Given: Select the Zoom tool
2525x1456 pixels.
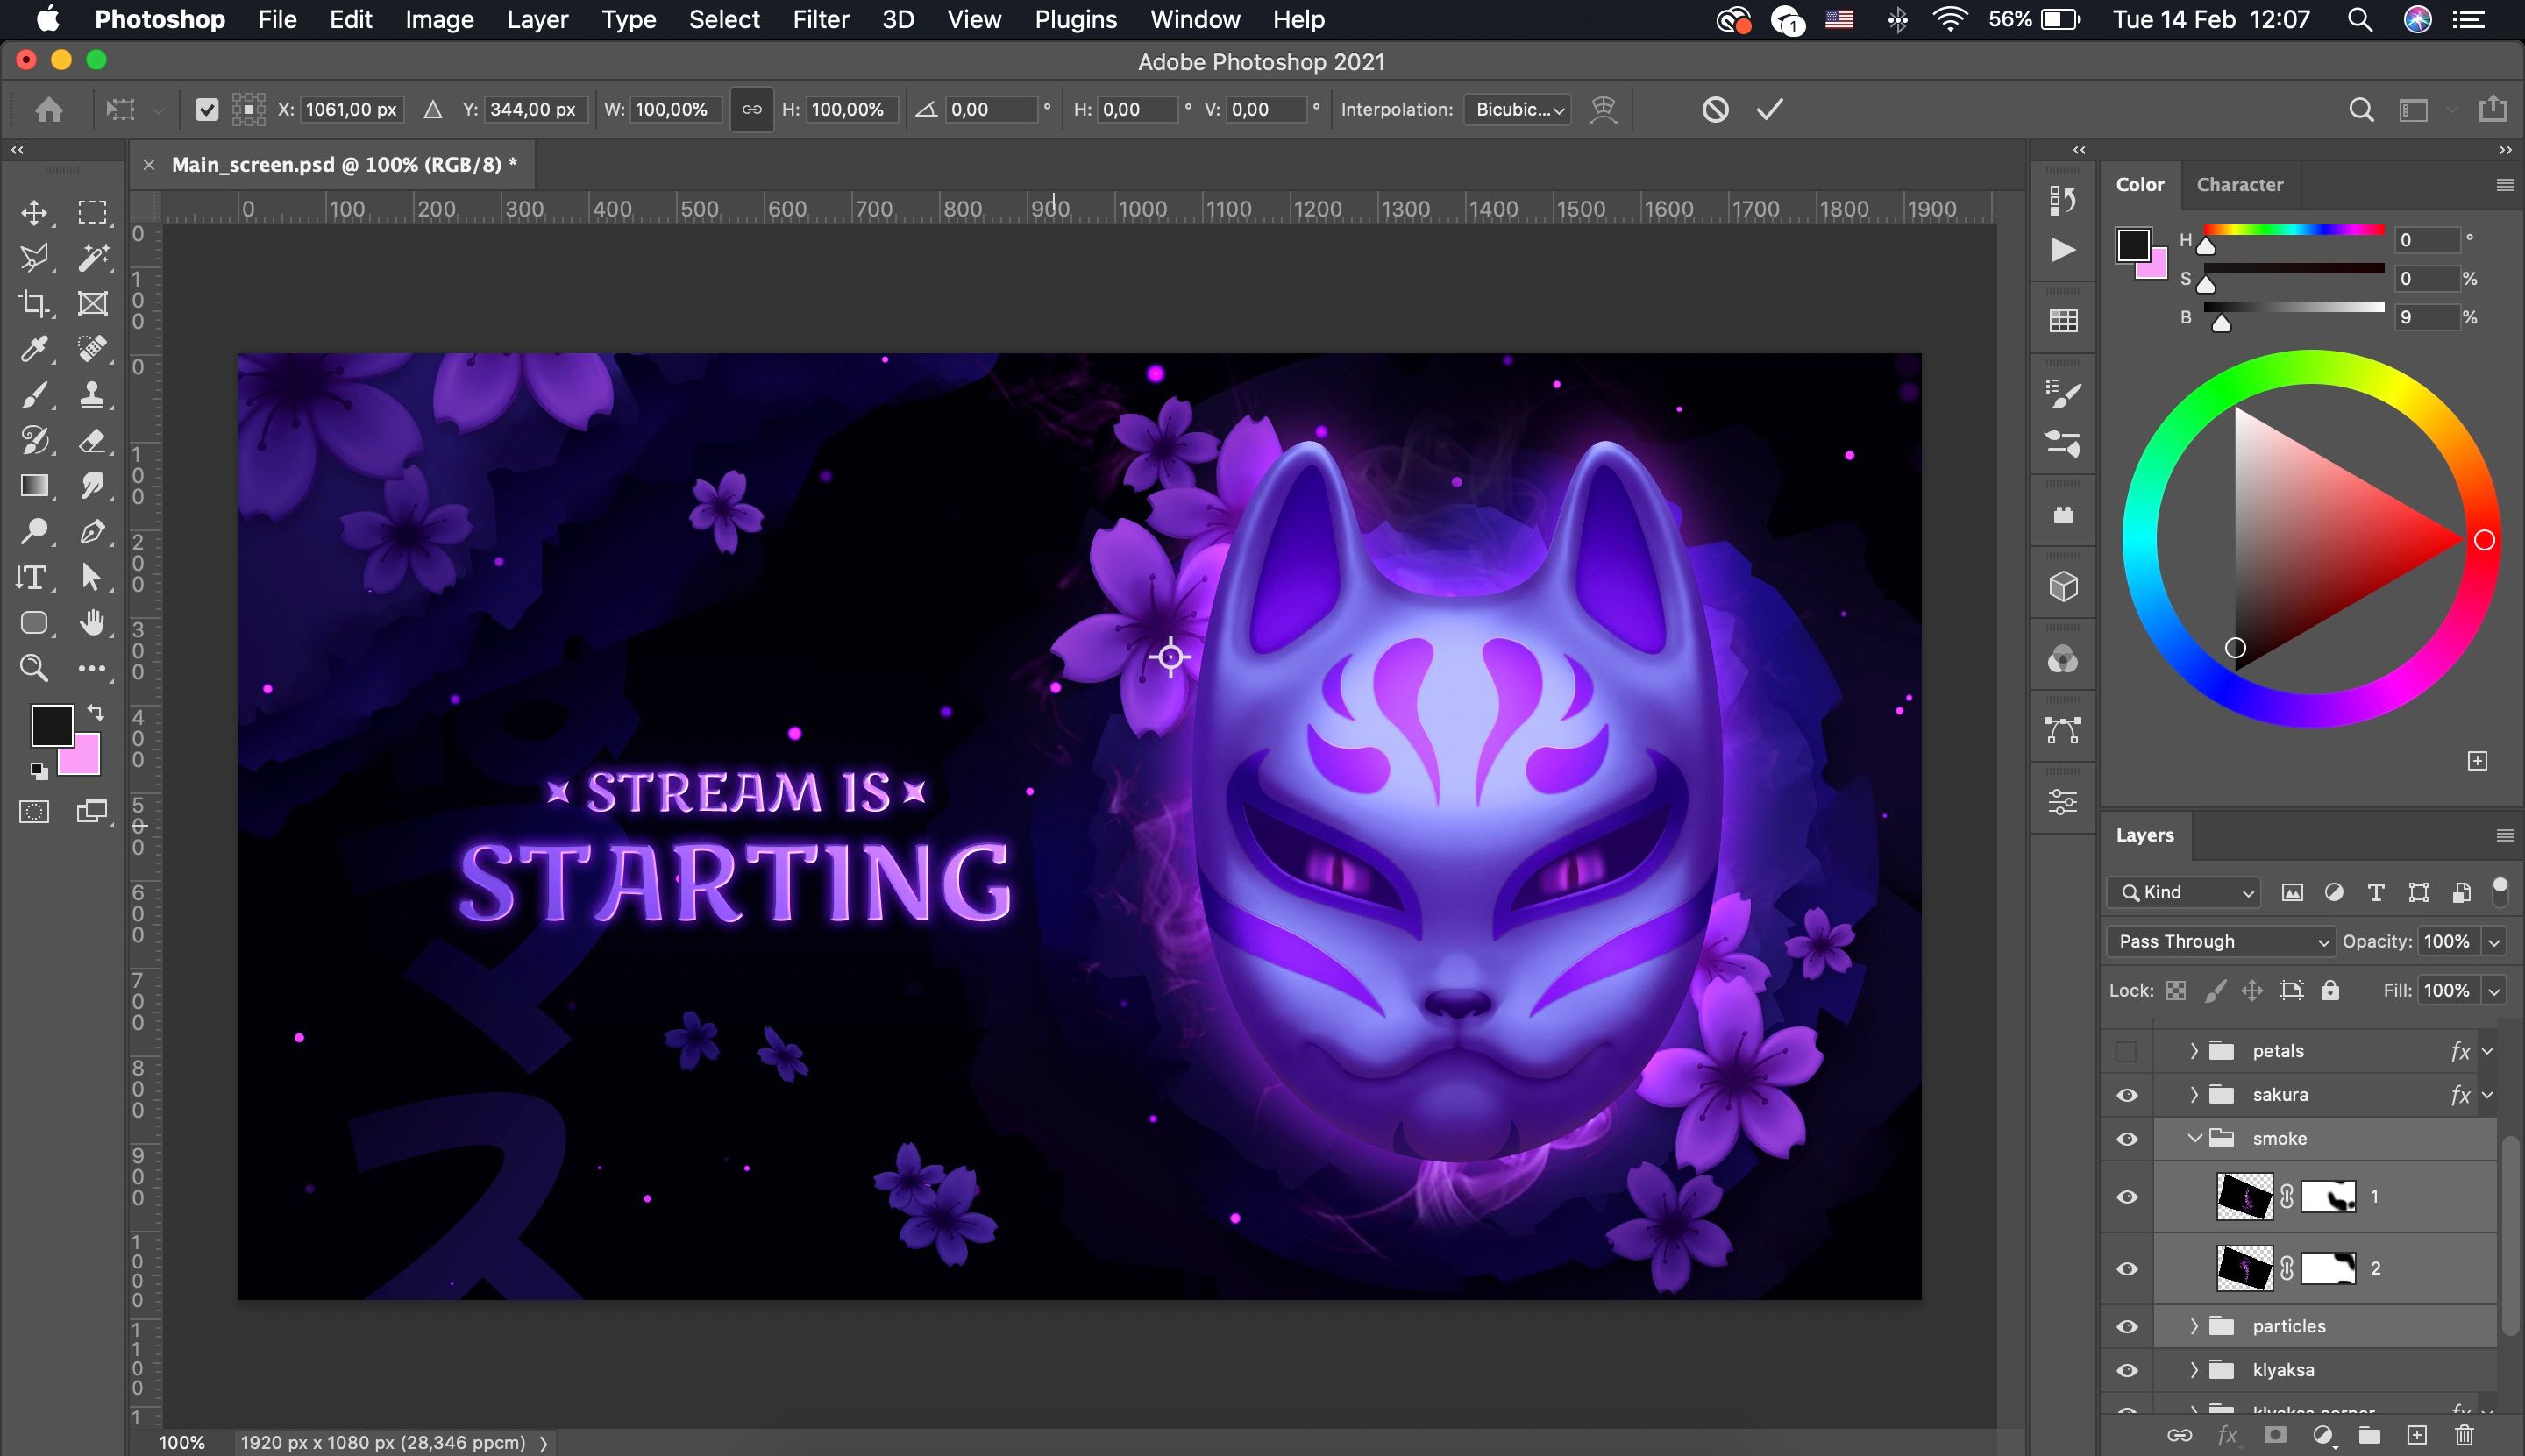Looking at the screenshot, I should 33,667.
